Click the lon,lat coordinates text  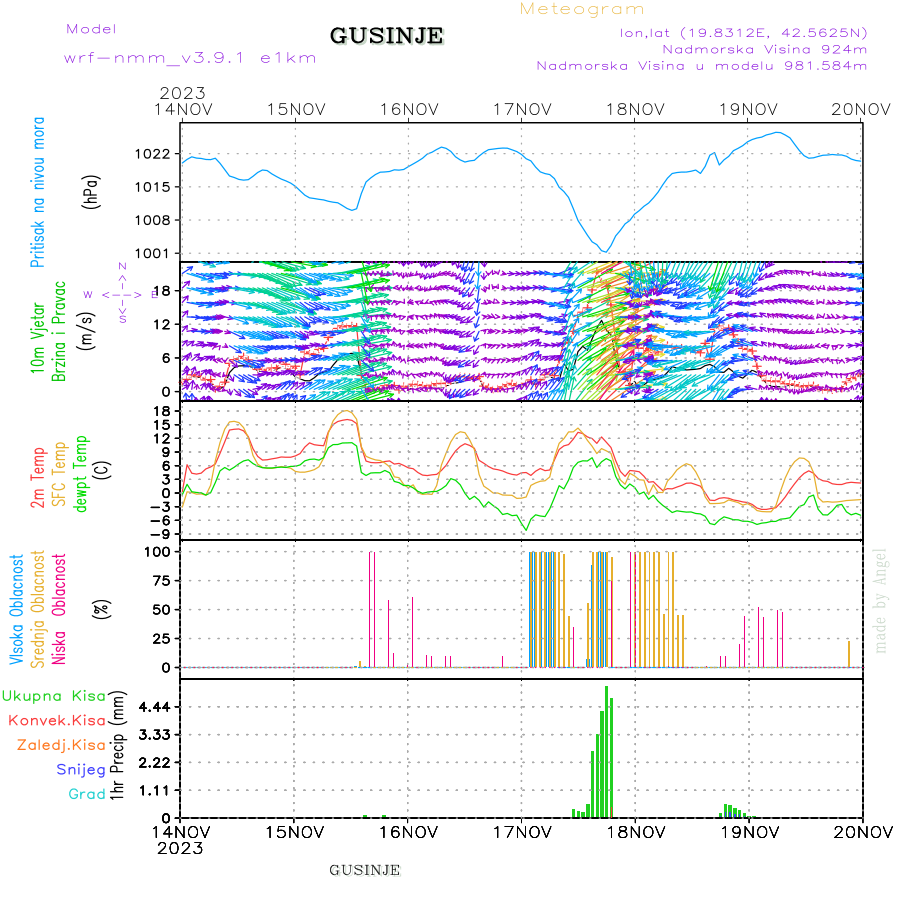743,33
